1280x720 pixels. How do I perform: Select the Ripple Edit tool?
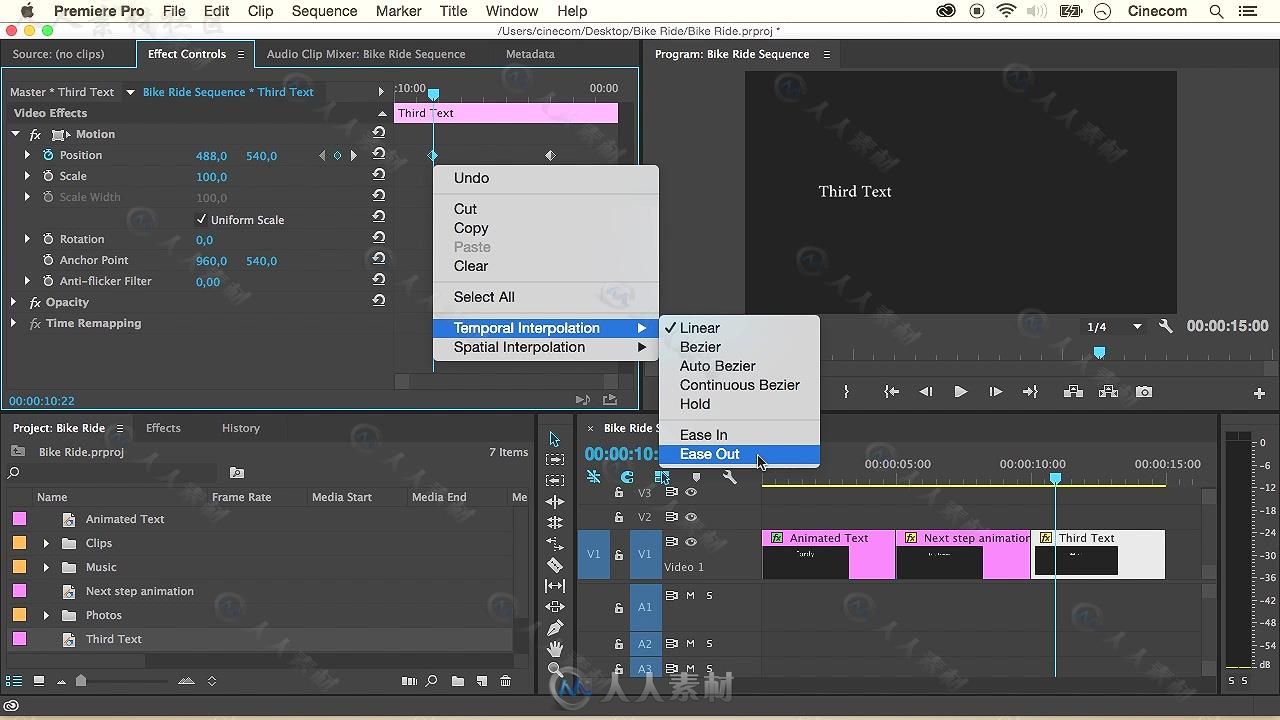[x=555, y=502]
